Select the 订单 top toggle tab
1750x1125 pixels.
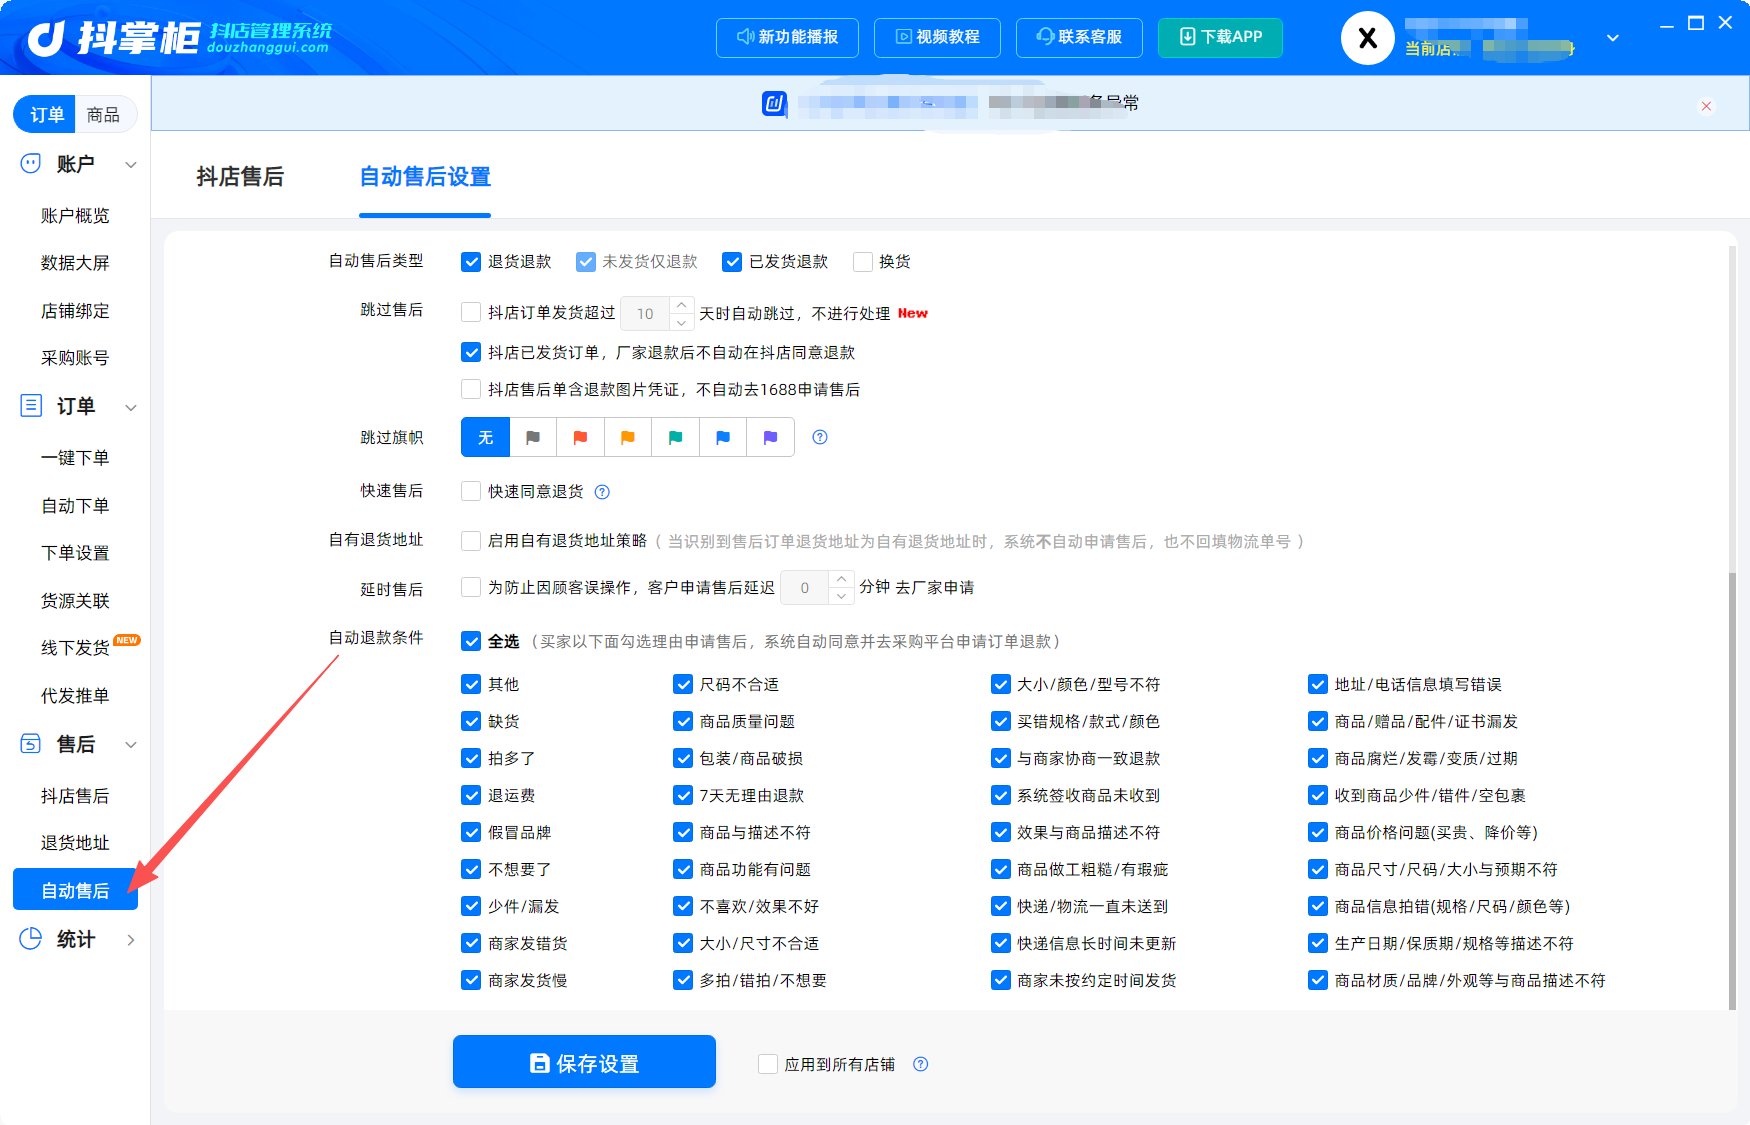[x=46, y=115]
